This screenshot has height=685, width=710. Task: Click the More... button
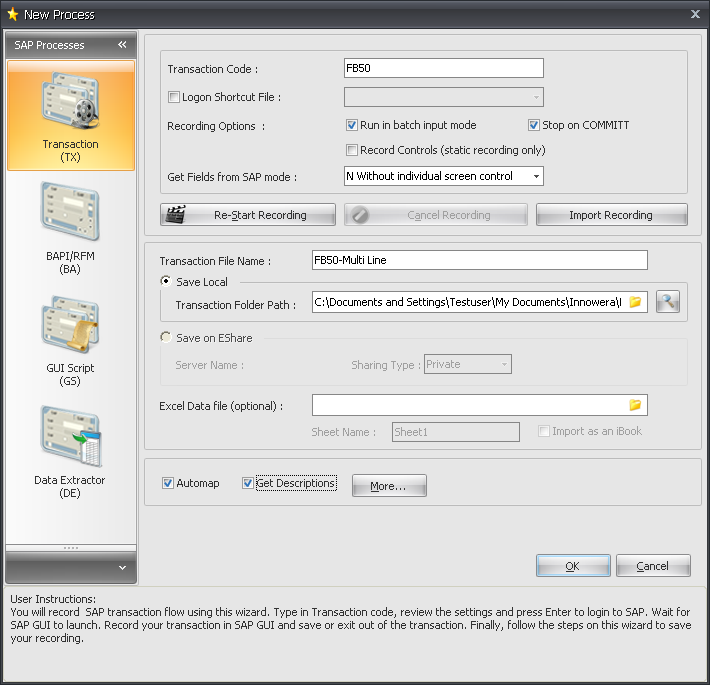pos(389,486)
